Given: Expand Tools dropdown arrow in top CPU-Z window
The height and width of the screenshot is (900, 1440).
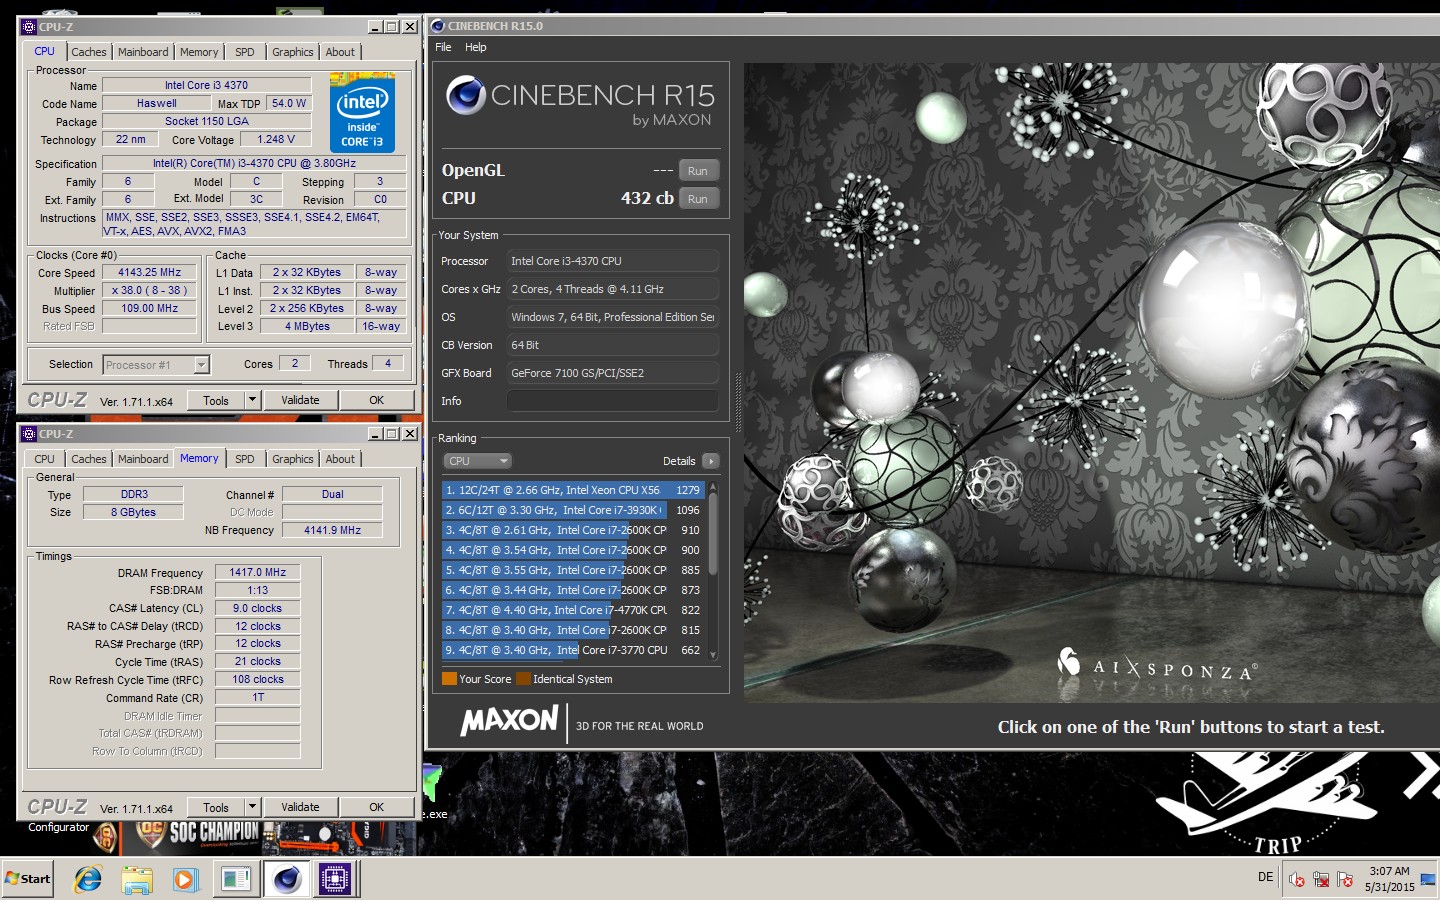Looking at the screenshot, I should 252,400.
